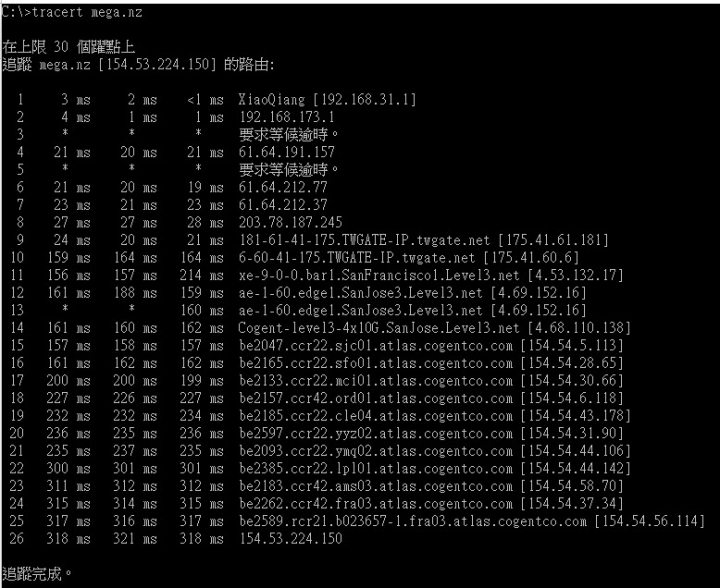Select the 192.168.173.1 address in hop 2

[287, 117]
